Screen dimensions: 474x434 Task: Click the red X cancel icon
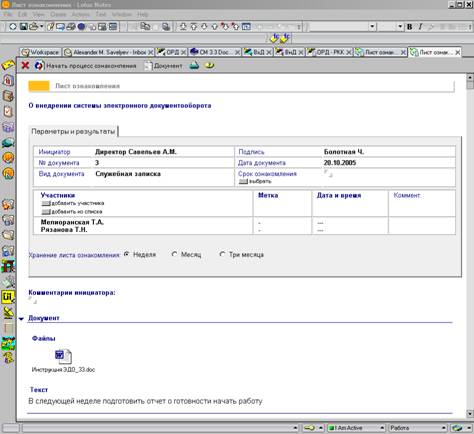click(x=25, y=65)
